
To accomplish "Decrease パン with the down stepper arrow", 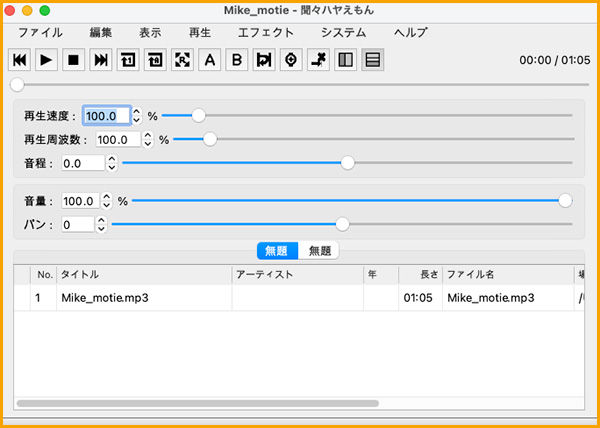I will (101, 229).
